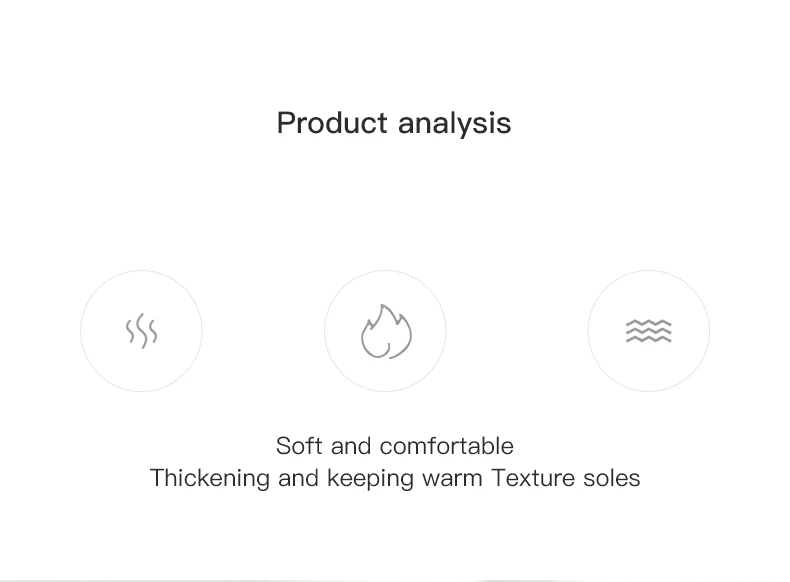Image resolution: width=790 pixels, height=582 pixels.
Task: Select the circle outline around the steam icon
Action: pos(141,331)
